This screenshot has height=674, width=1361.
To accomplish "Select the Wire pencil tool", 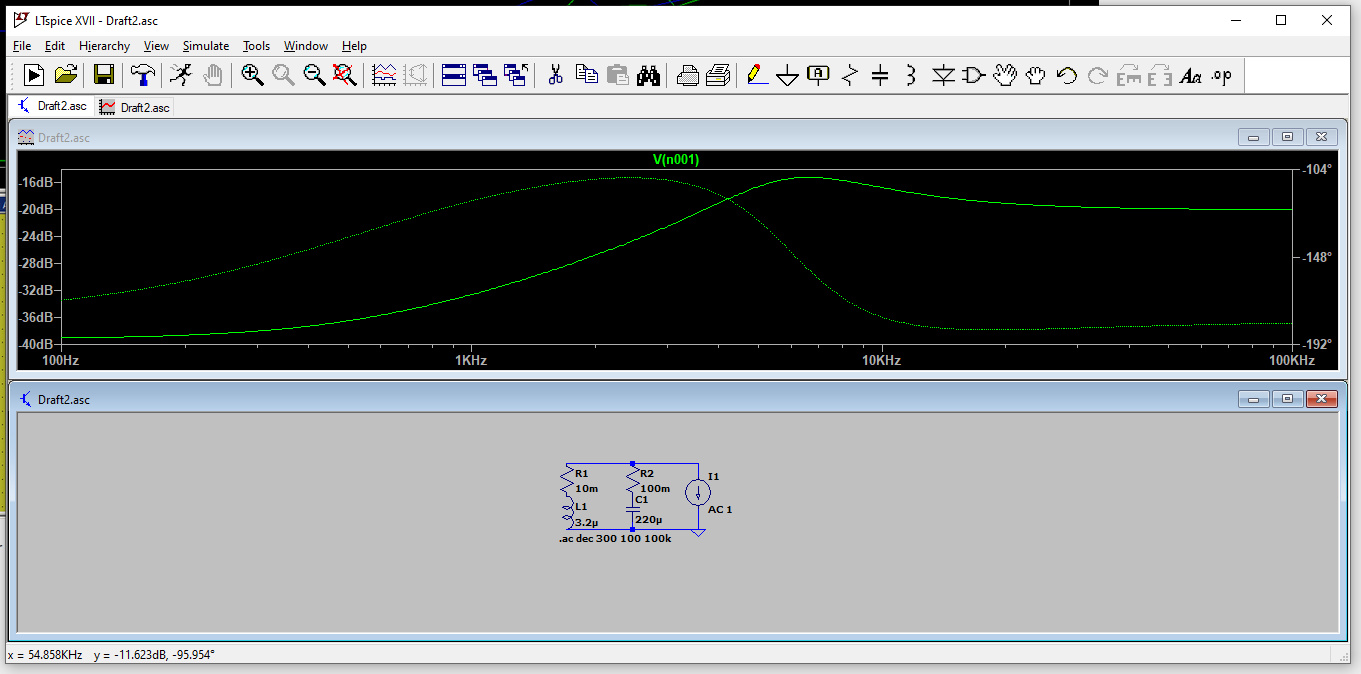I will [x=757, y=75].
